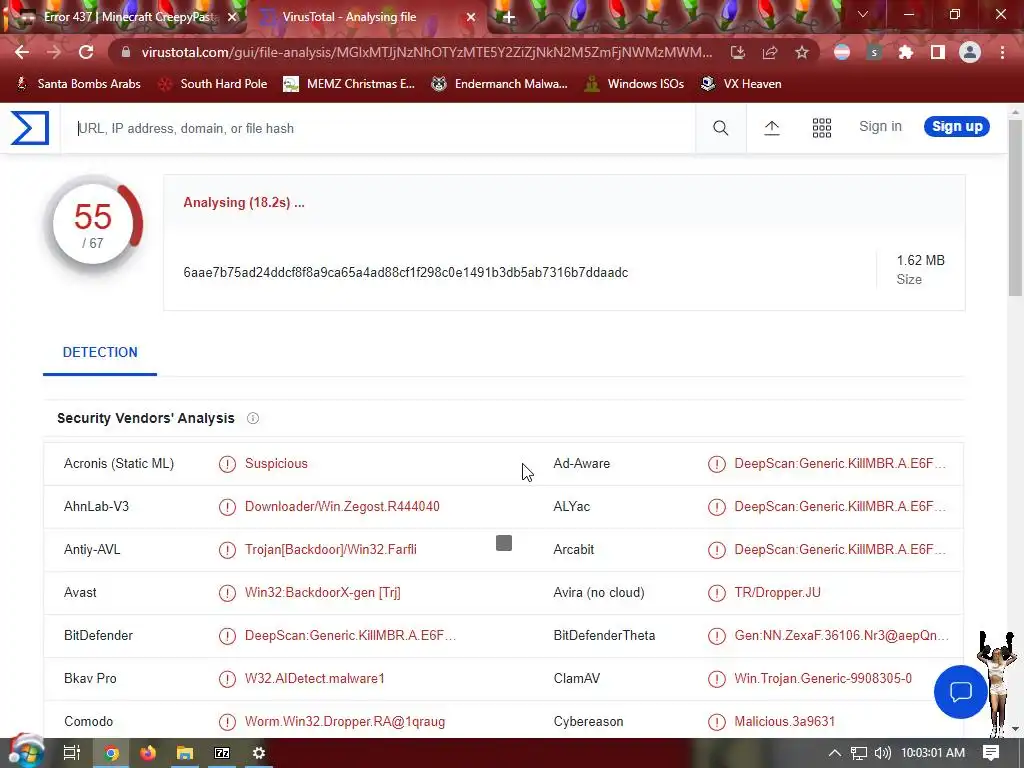Image resolution: width=1024 pixels, height=768 pixels.
Task: Click the Sign in link
Action: pos(880,127)
